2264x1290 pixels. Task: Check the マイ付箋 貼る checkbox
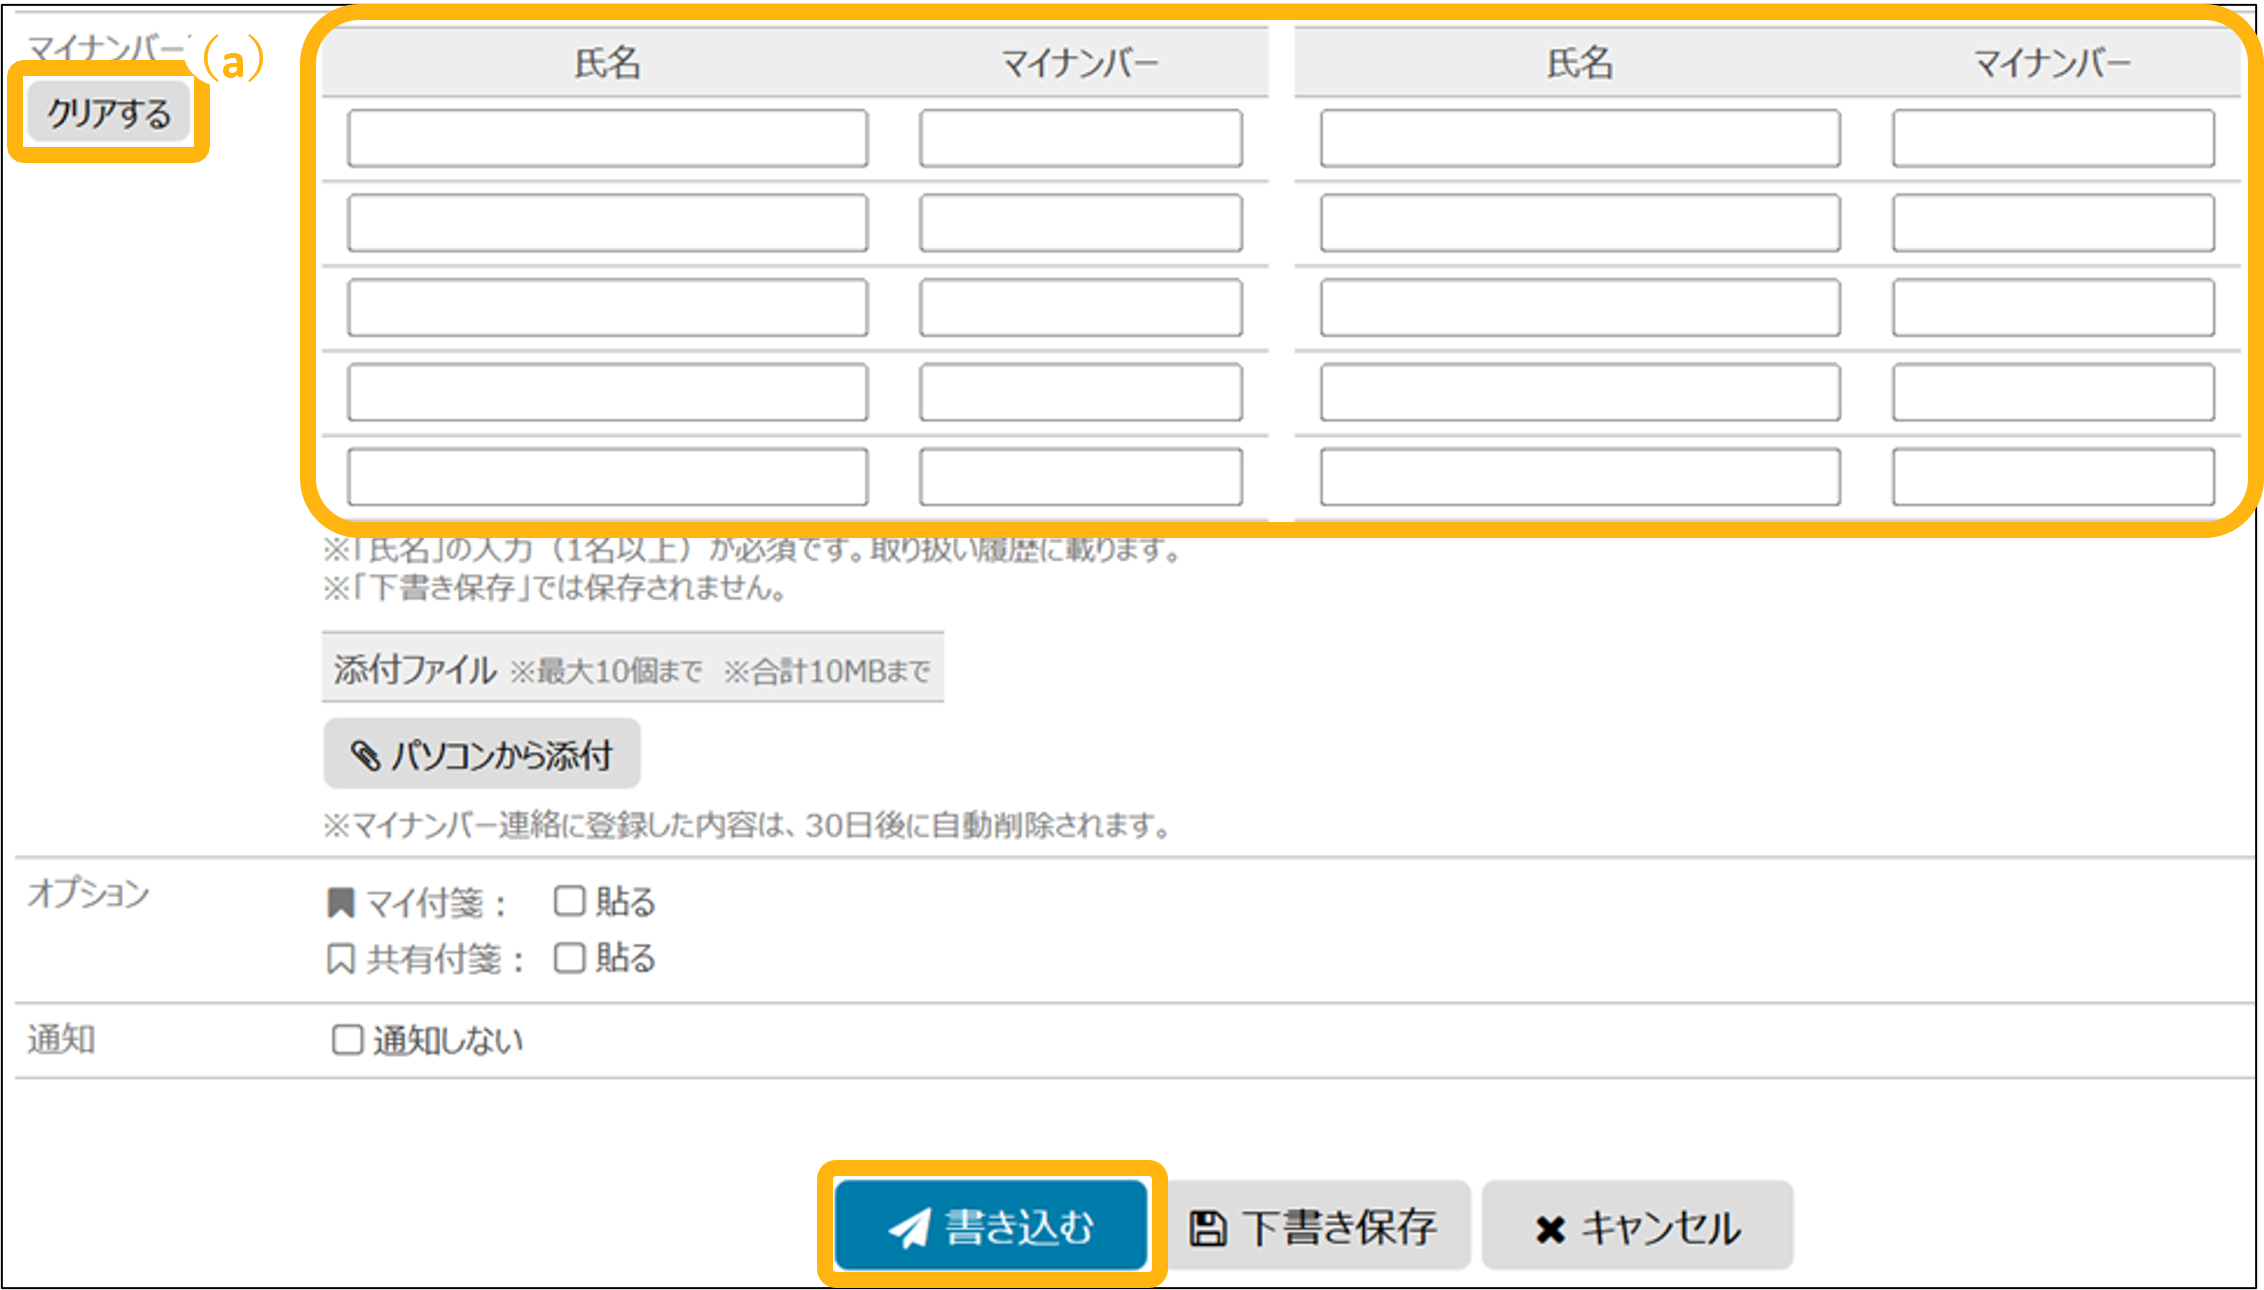(569, 901)
